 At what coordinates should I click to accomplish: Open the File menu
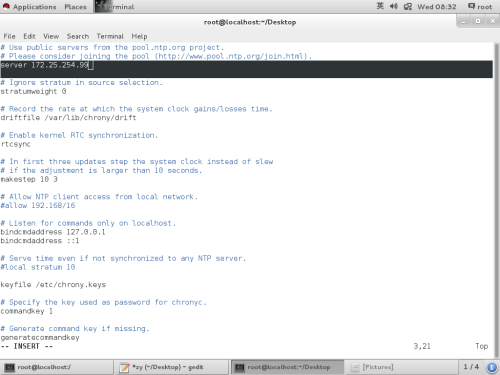(9, 36)
